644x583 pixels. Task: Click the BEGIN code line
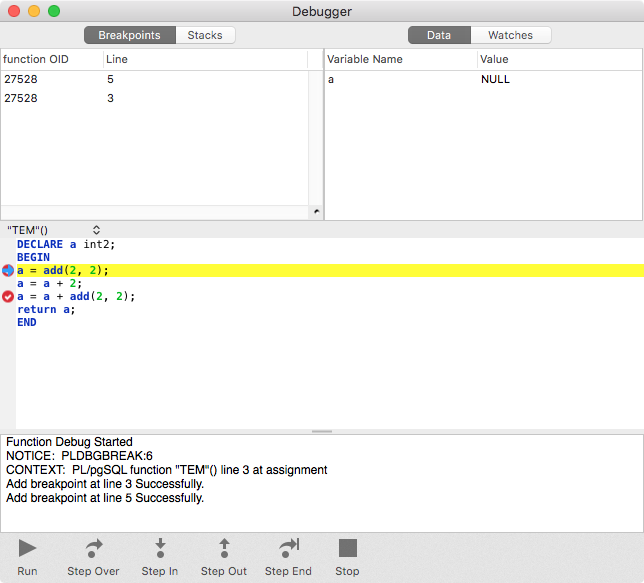pos(33,257)
